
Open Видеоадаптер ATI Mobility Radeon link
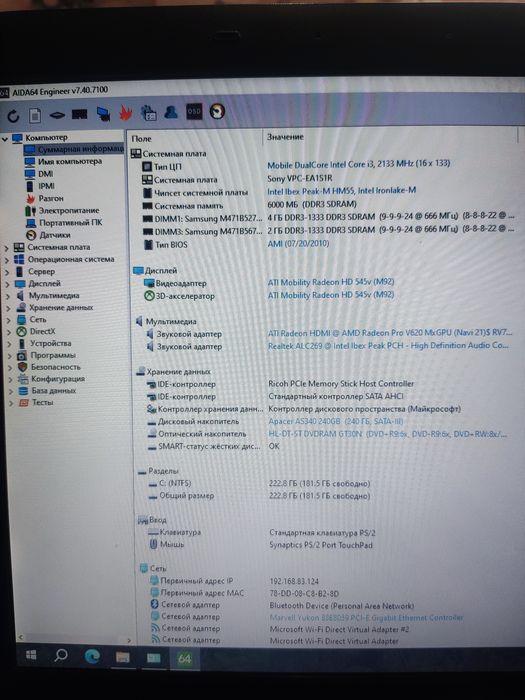tap(331, 282)
